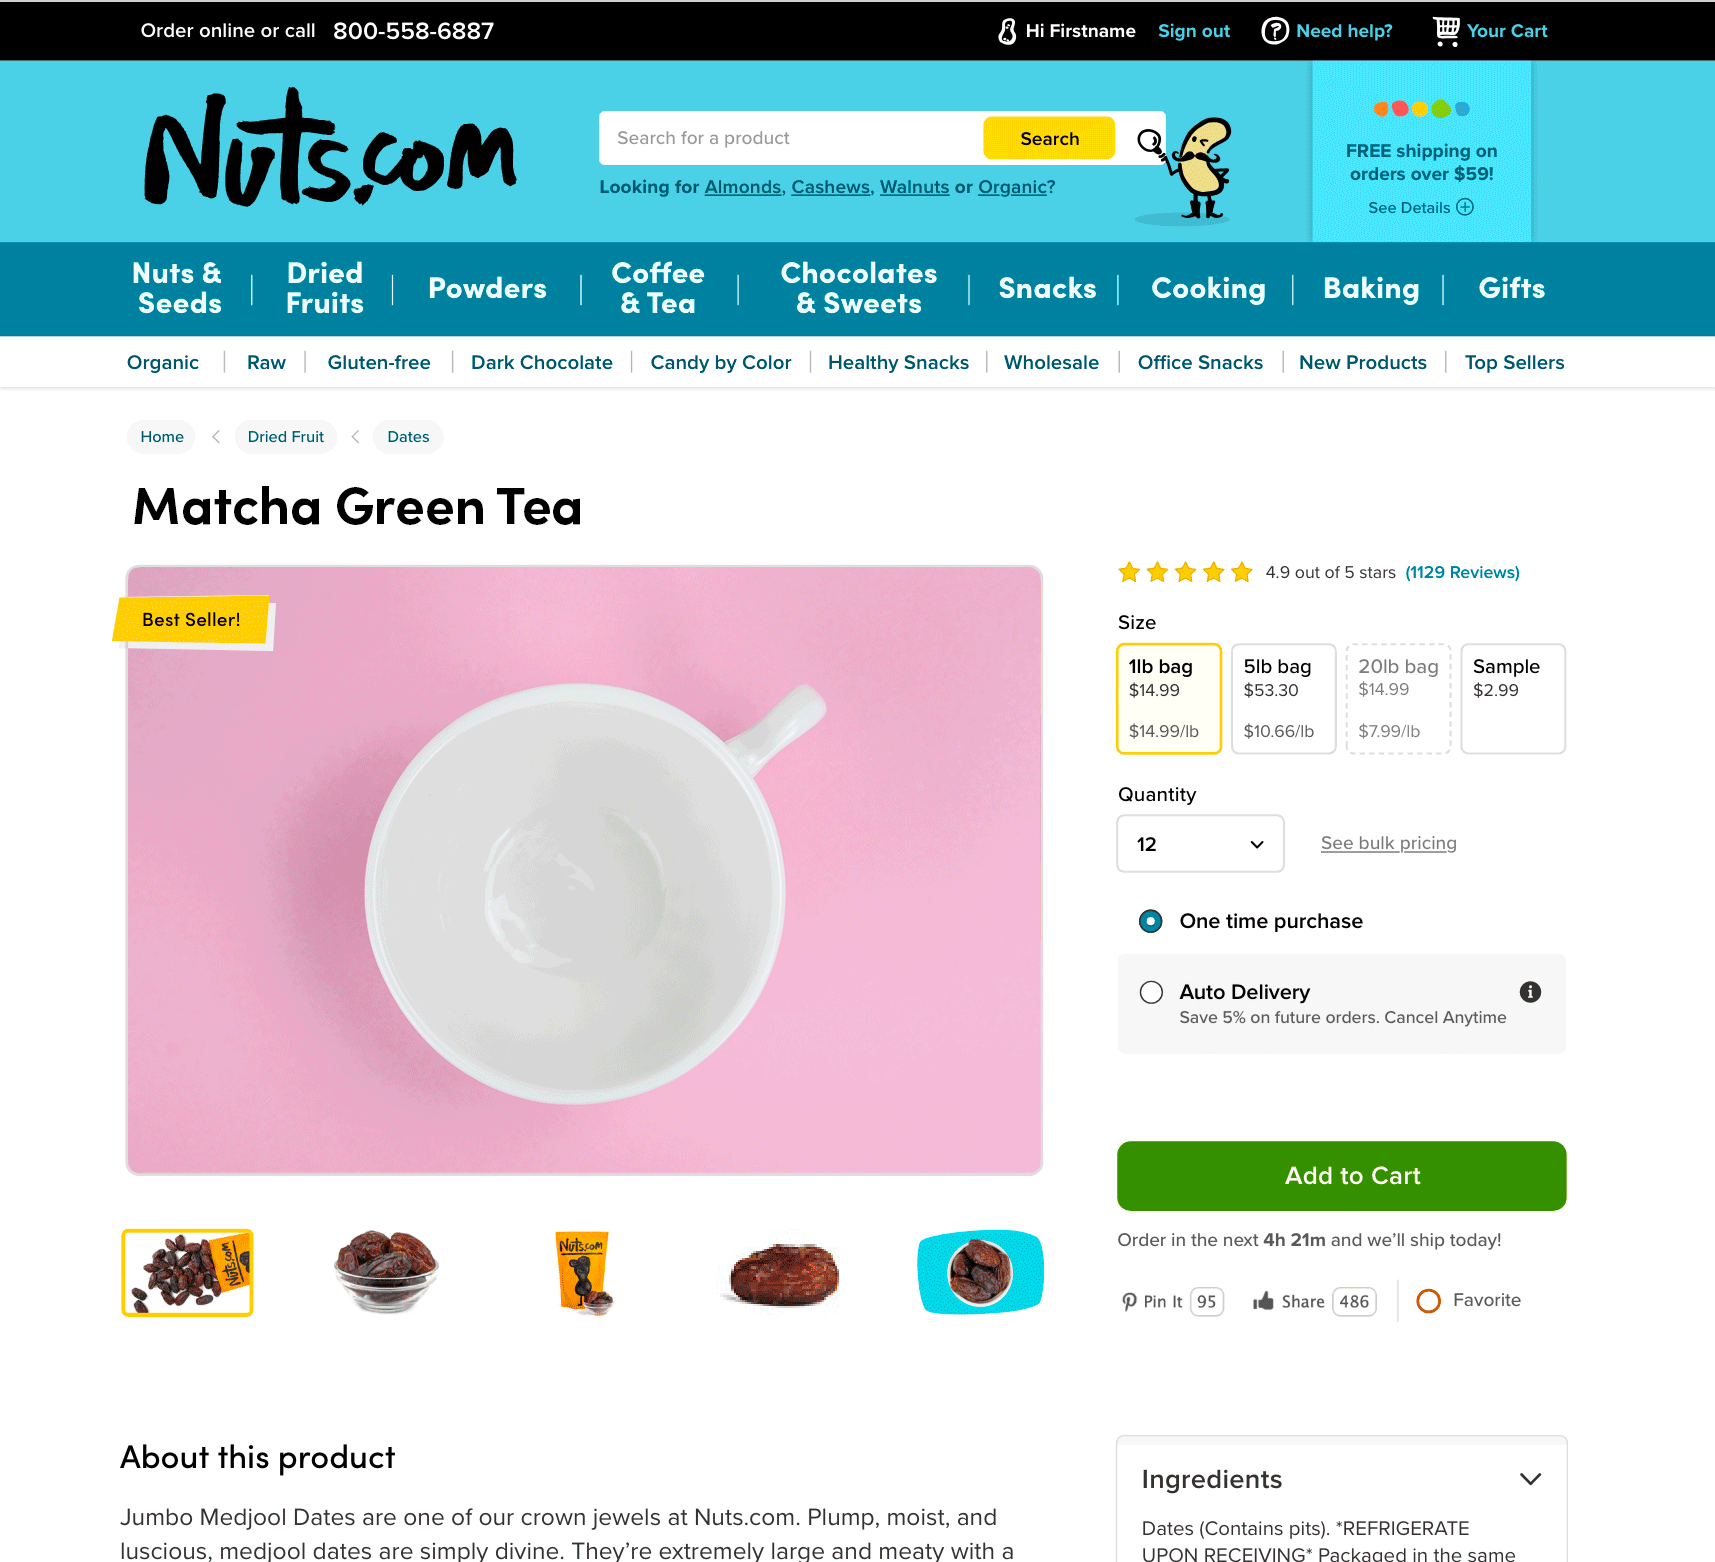This screenshot has height=1562, width=1715.
Task: Click the five-star rating icons
Action: click(1185, 572)
